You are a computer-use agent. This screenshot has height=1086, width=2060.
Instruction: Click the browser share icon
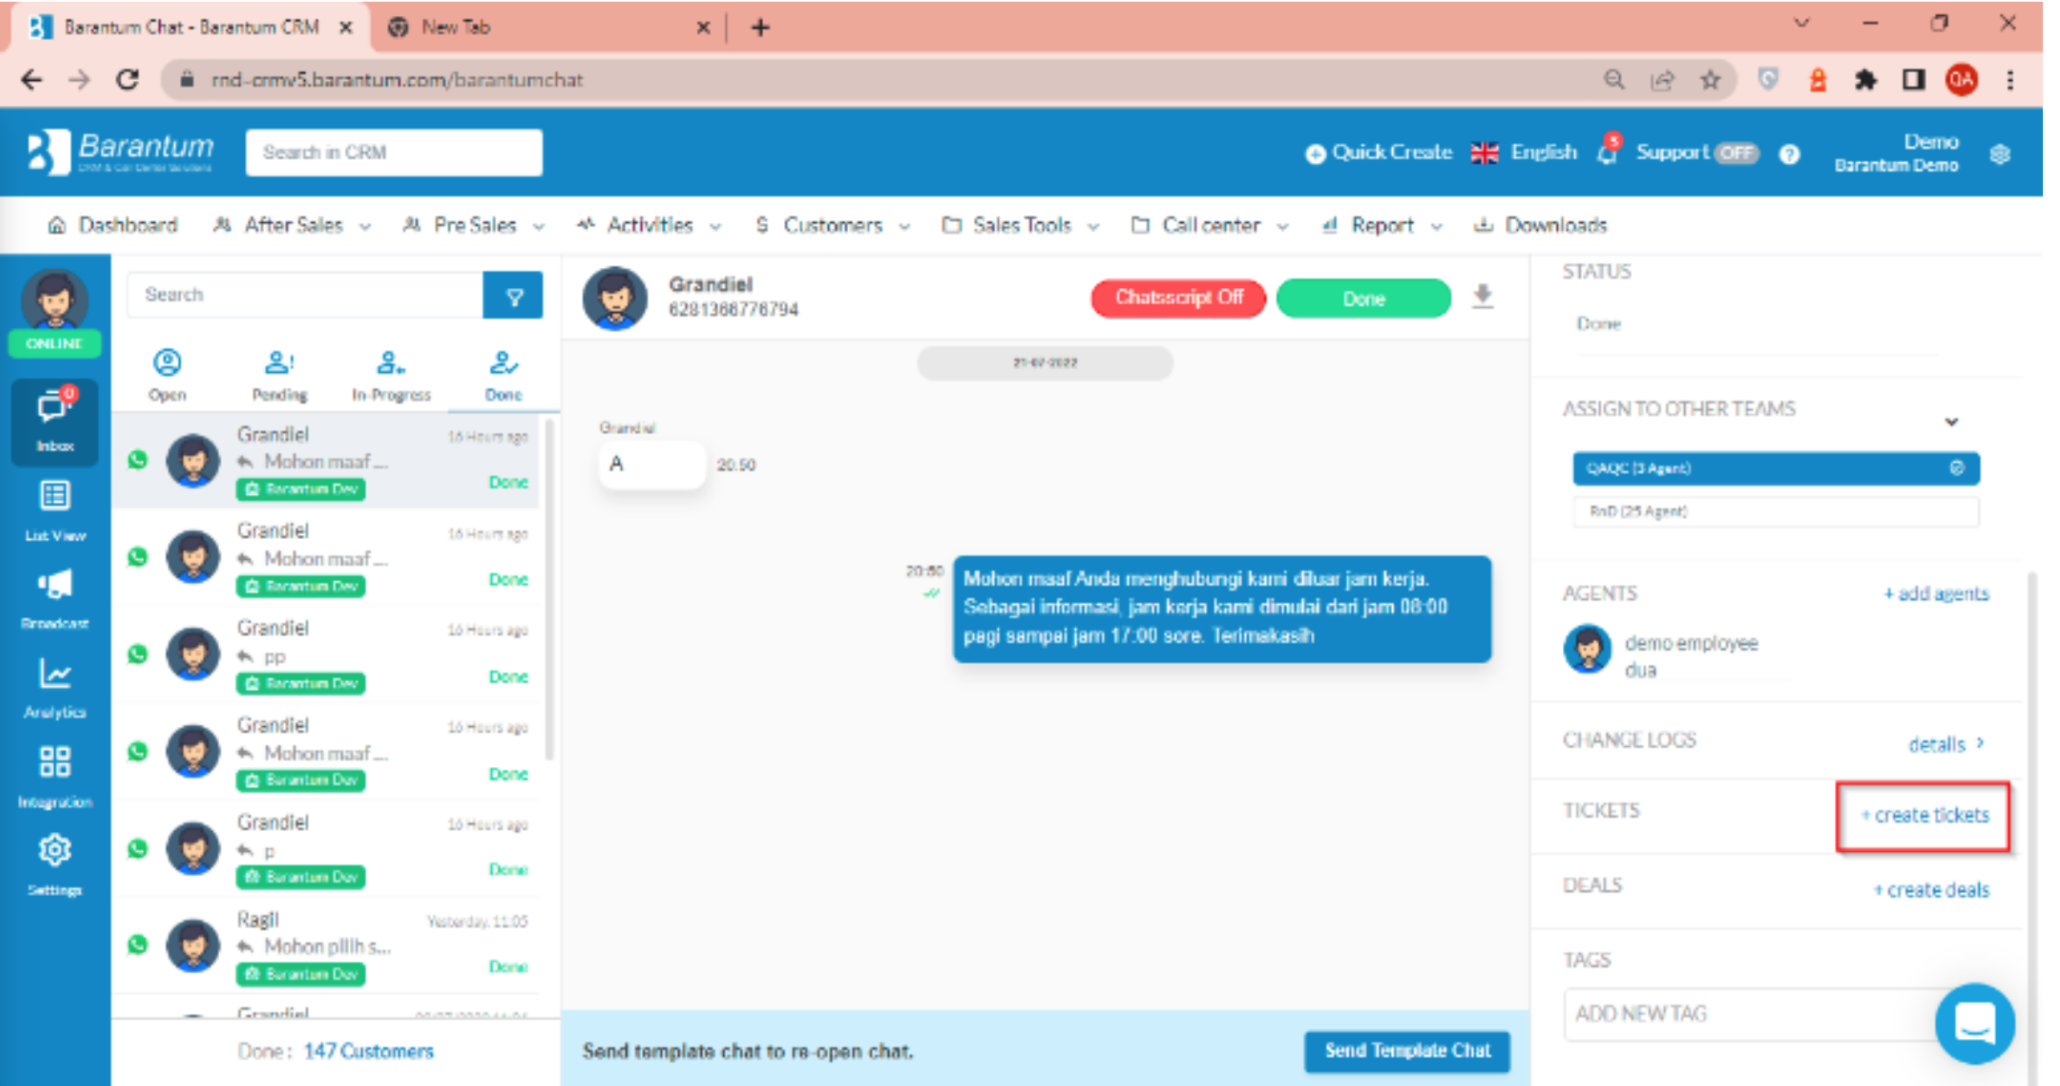coord(1662,80)
